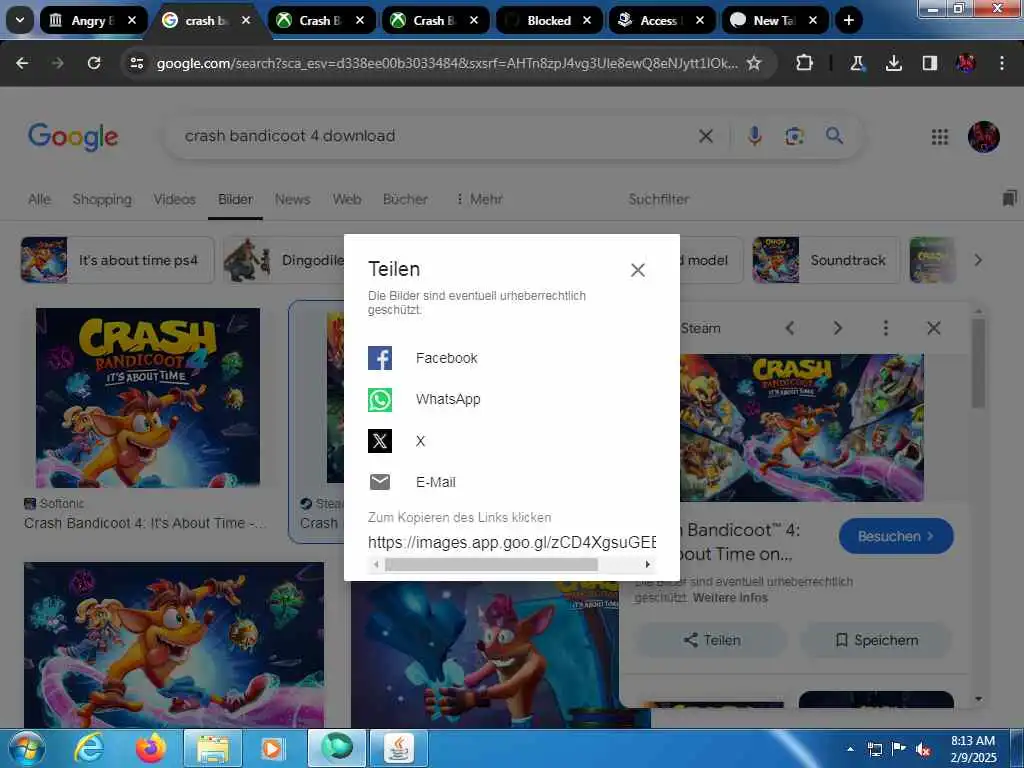Open Google account avatar

click(x=984, y=136)
